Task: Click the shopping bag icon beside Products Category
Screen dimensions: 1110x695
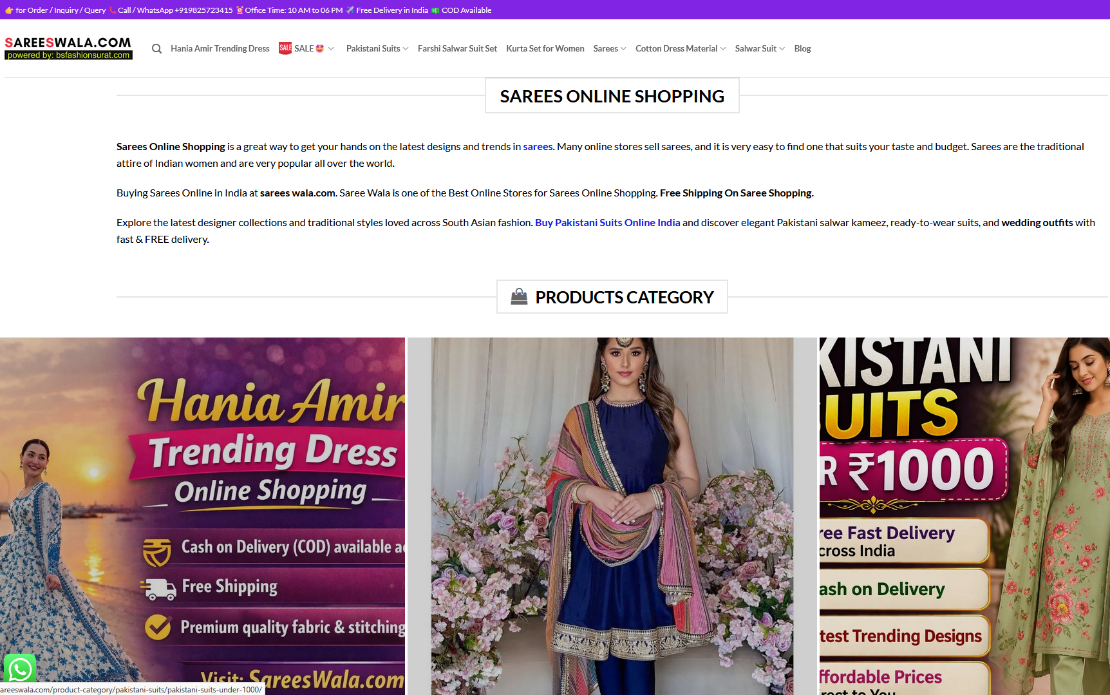Action: coord(519,297)
